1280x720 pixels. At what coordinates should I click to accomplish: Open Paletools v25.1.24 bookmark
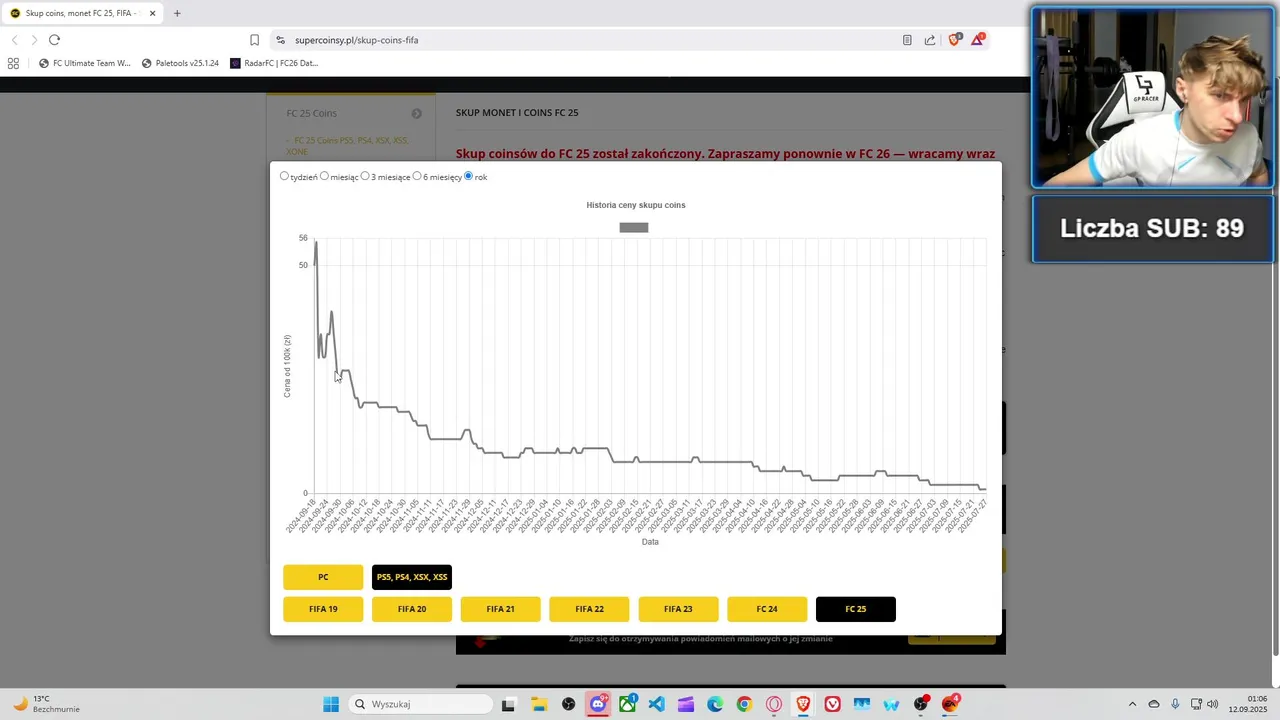(x=180, y=63)
